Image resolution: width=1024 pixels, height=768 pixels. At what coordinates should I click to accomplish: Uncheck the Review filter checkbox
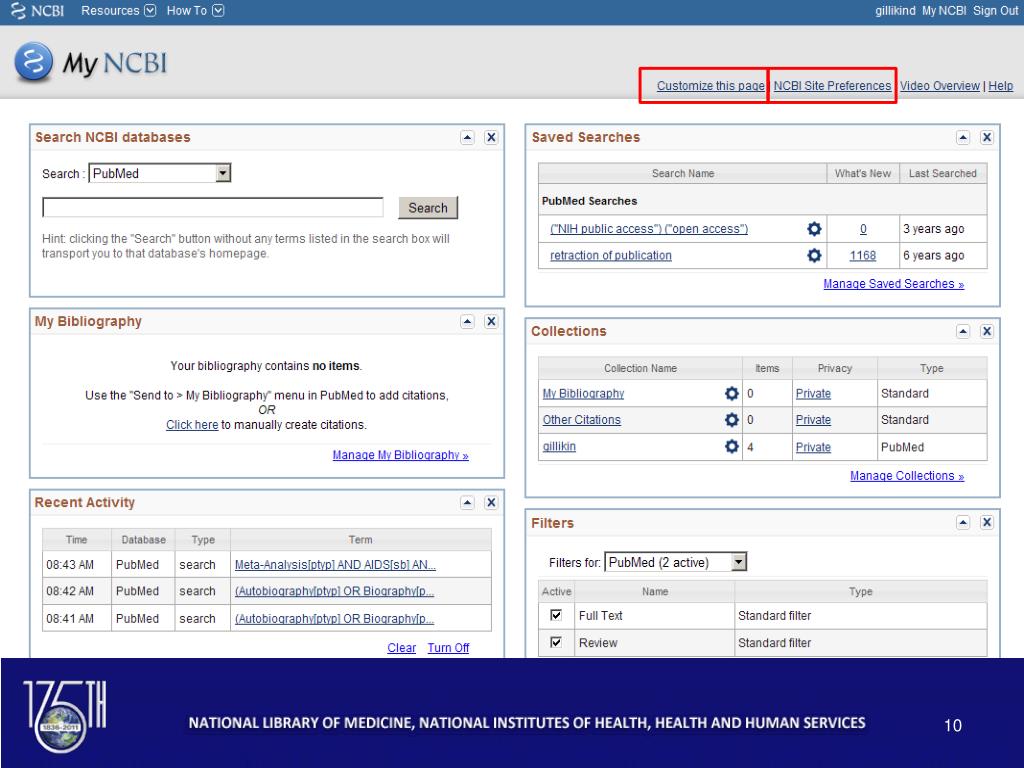click(556, 642)
